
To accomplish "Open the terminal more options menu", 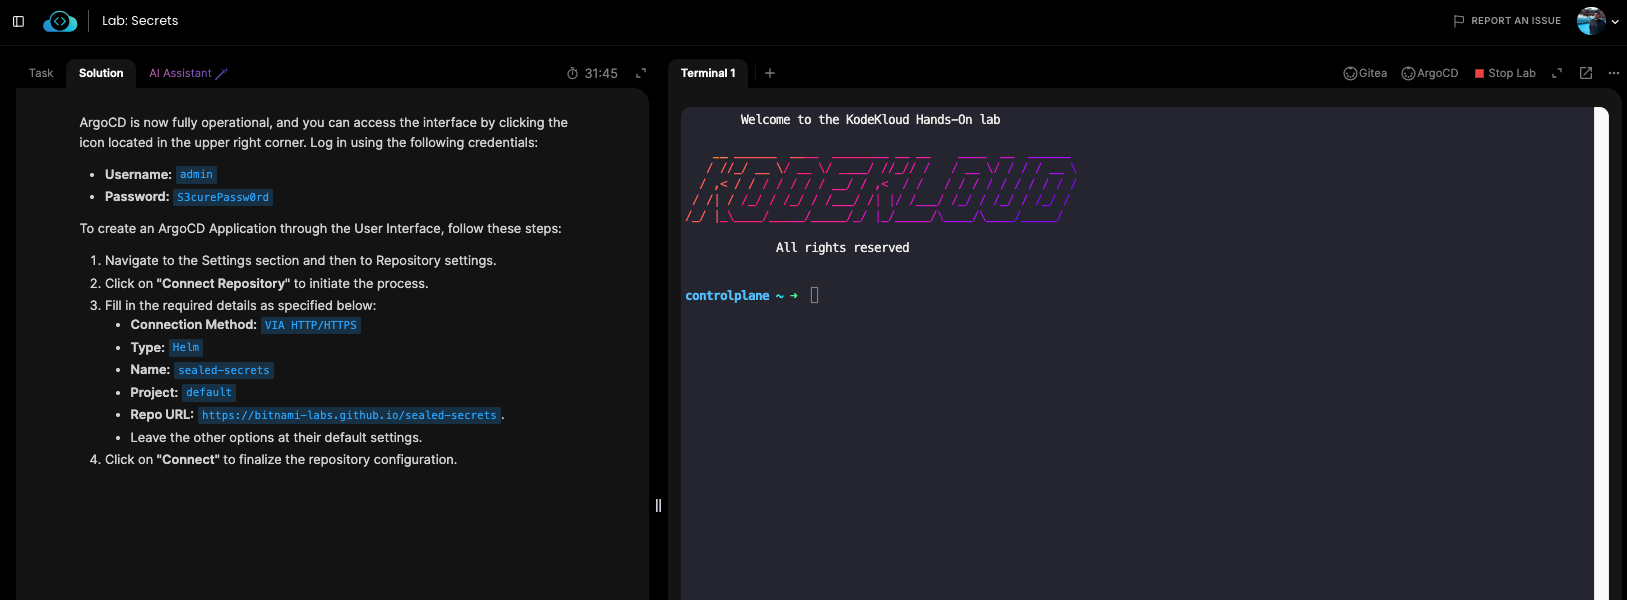I will (x=1614, y=73).
